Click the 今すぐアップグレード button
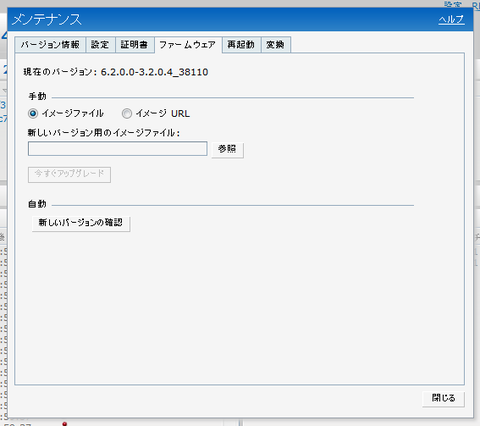This screenshot has width=480, height=426. coord(69,174)
